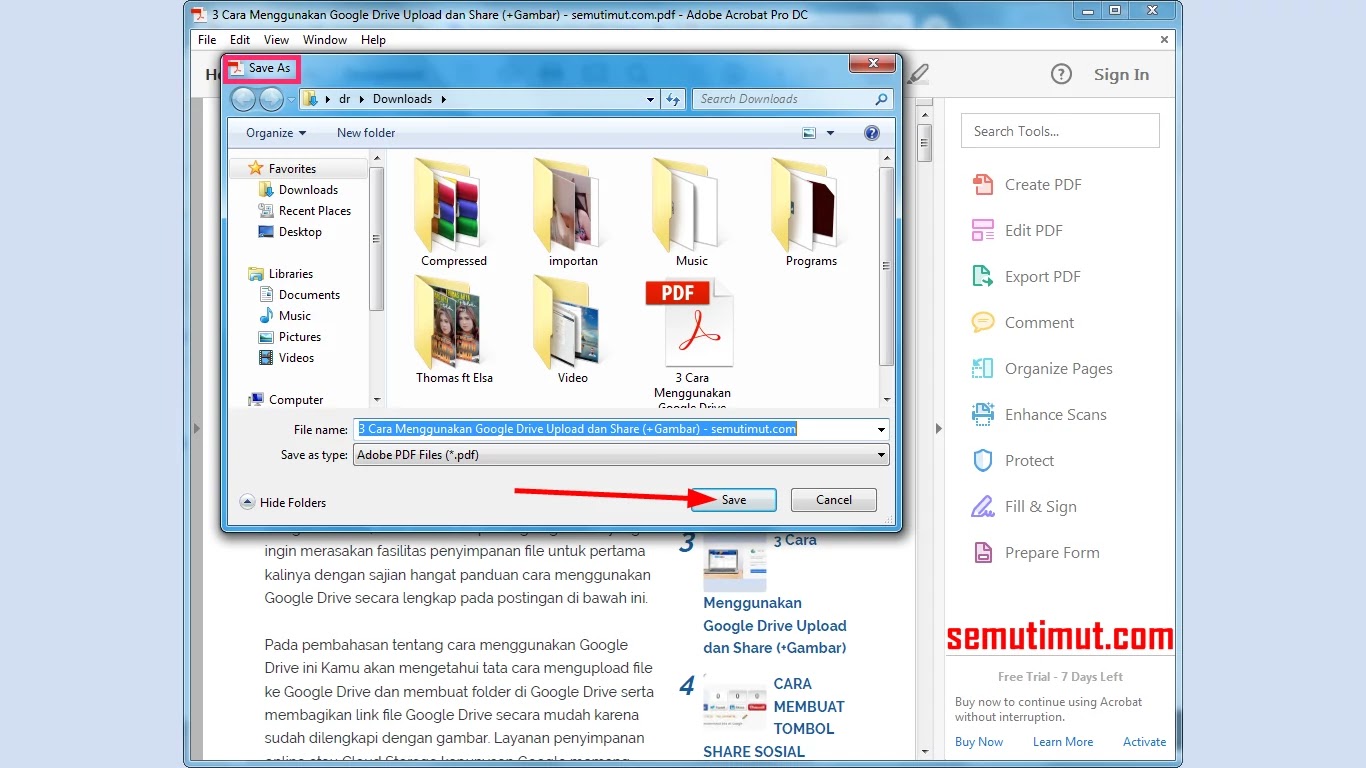Expand the view options dropdown arrow
Viewport: 1366px width, 768px height.
pyautogui.click(x=830, y=133)
